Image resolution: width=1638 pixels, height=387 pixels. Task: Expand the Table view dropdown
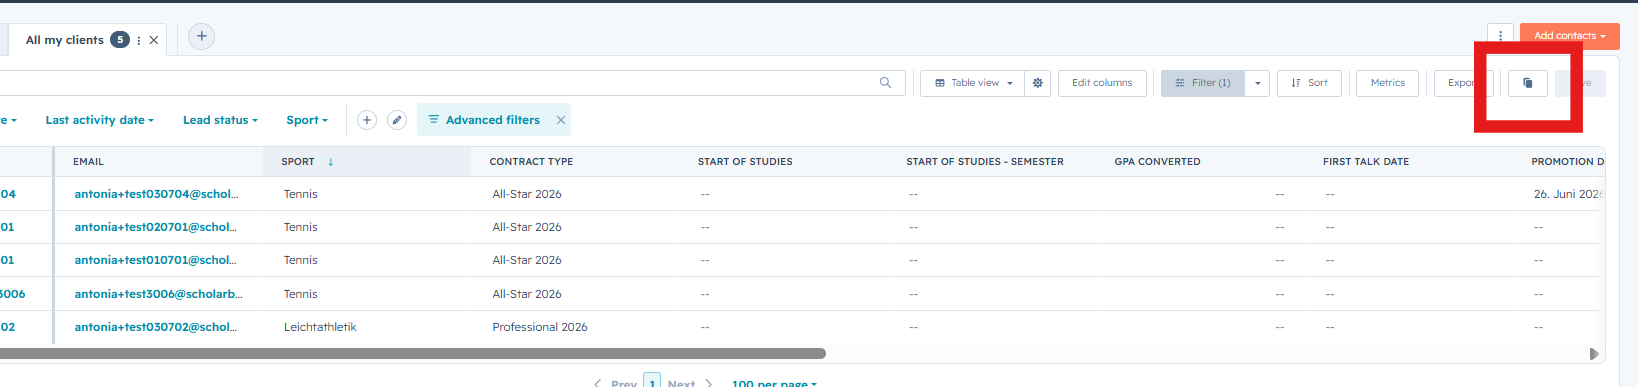(974, 83)
